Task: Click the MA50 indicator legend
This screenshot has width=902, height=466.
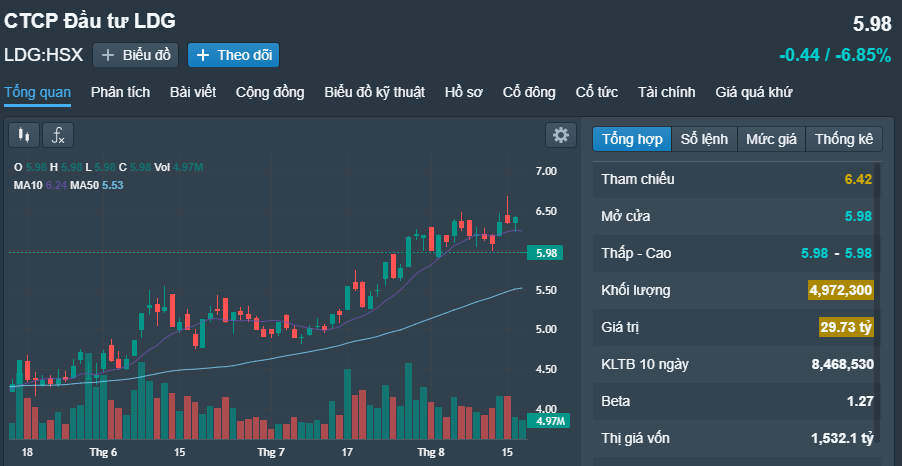Action: click(x=97, y=185)
